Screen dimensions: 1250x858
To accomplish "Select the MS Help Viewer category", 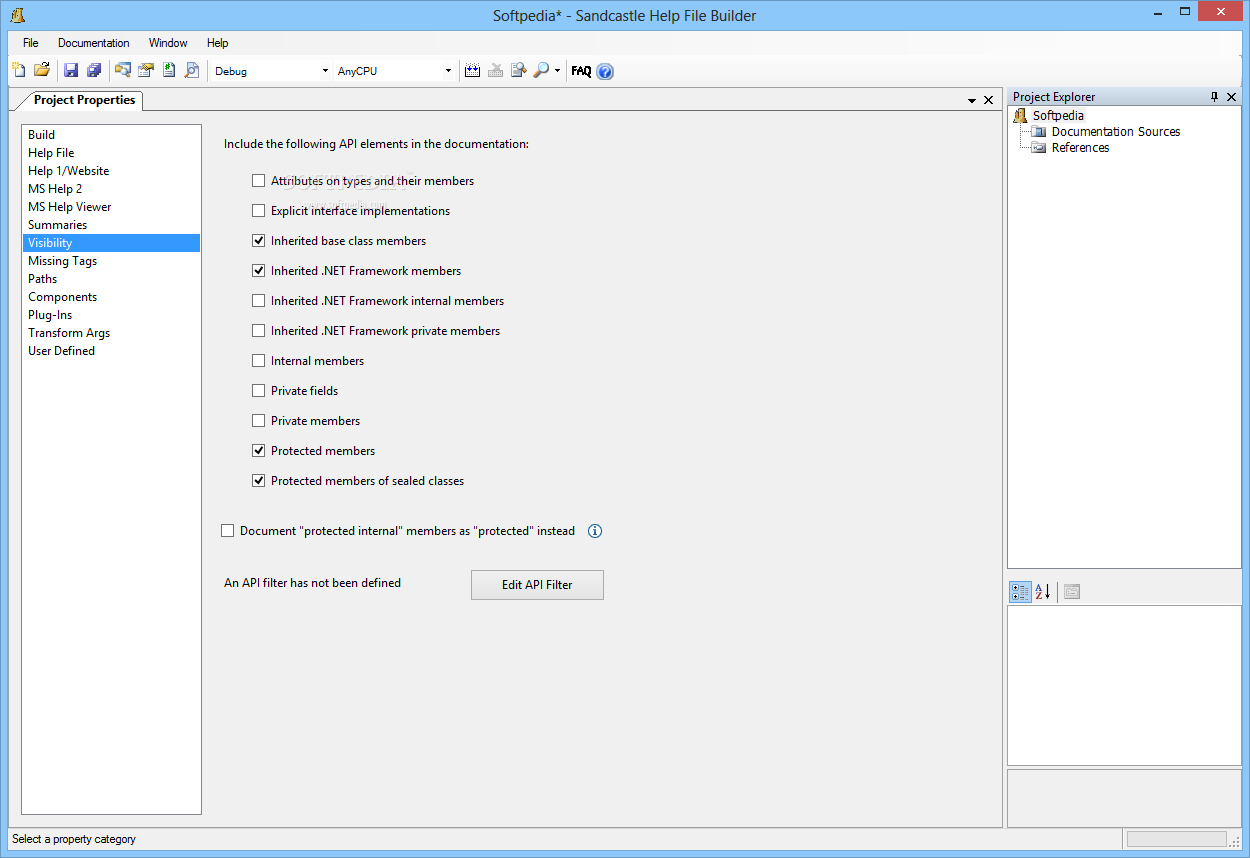I will pyautogui.click(x=111, y=207).
